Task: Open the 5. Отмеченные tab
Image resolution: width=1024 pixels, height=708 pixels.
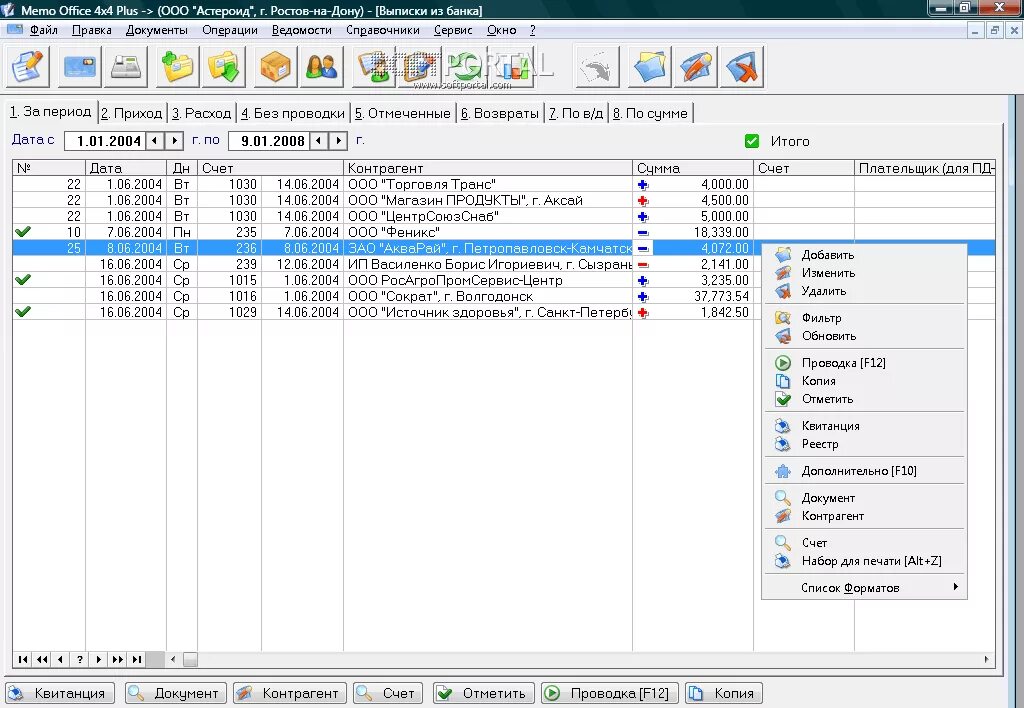Action: point(403,113)
